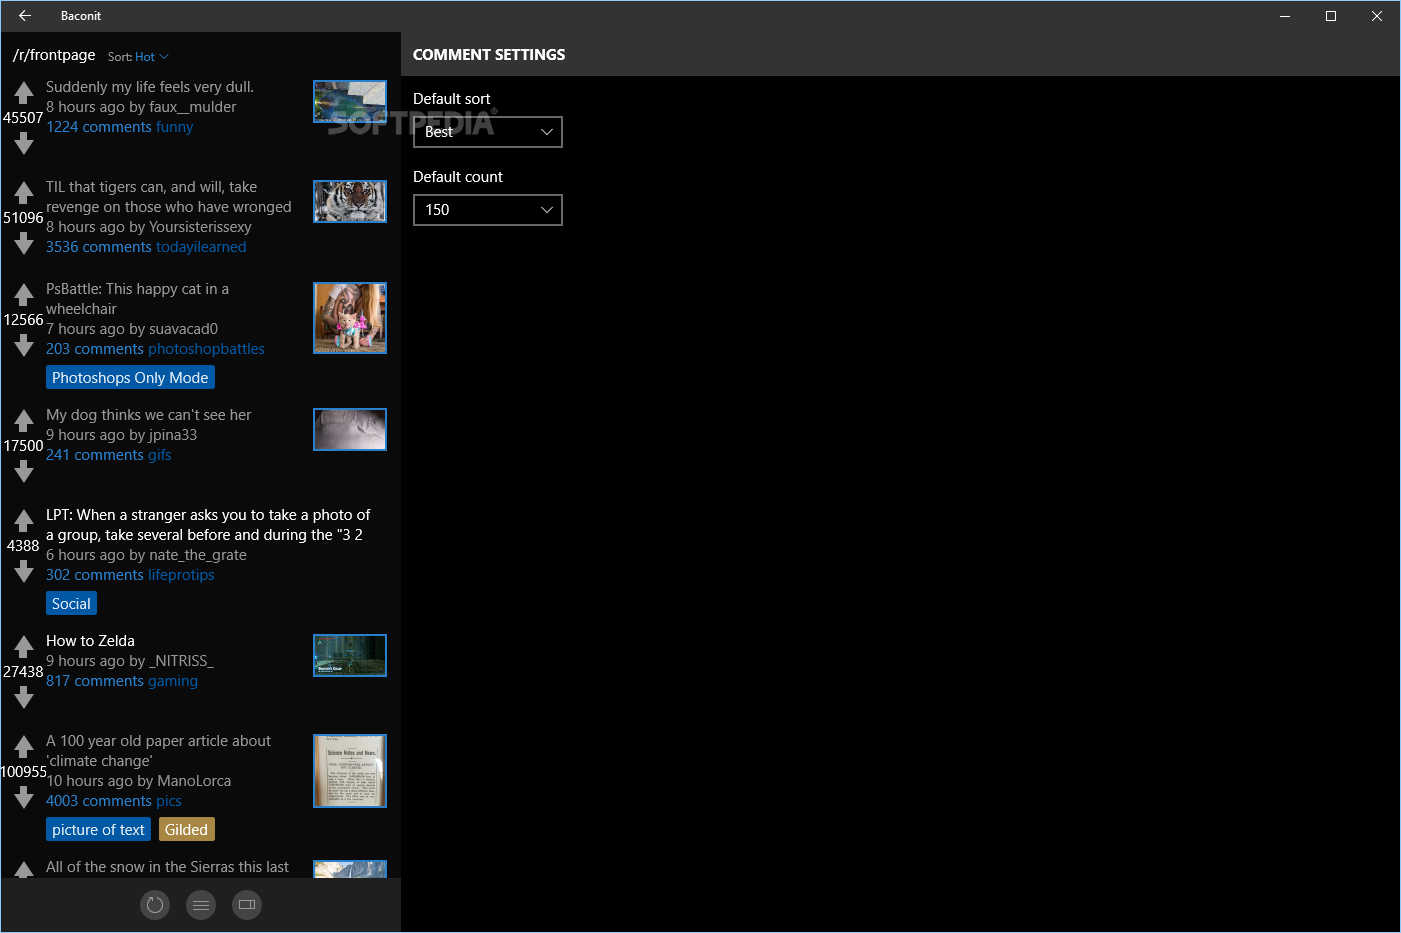The width and height of the screenshot is (1401, 933).
Task: Go back using the title bar arrow
Action: point(25,16)
